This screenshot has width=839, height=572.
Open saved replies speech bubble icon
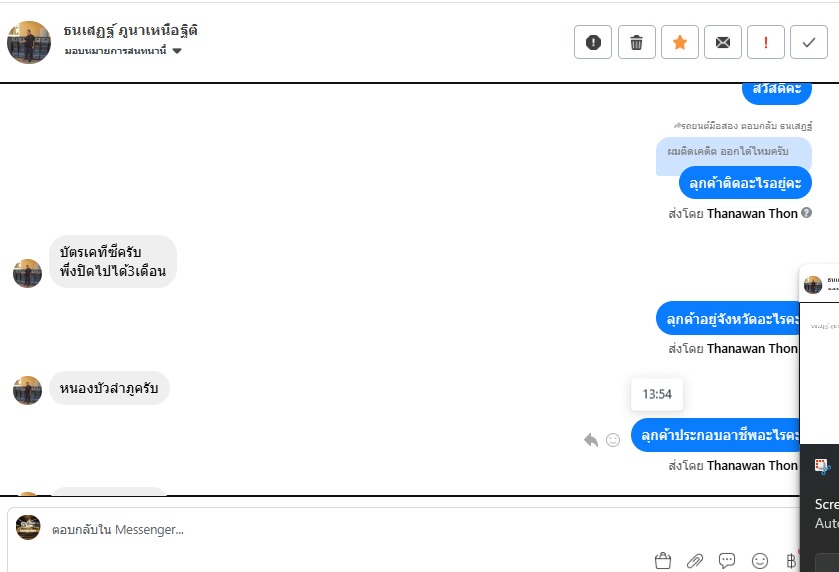click(727, 560)
